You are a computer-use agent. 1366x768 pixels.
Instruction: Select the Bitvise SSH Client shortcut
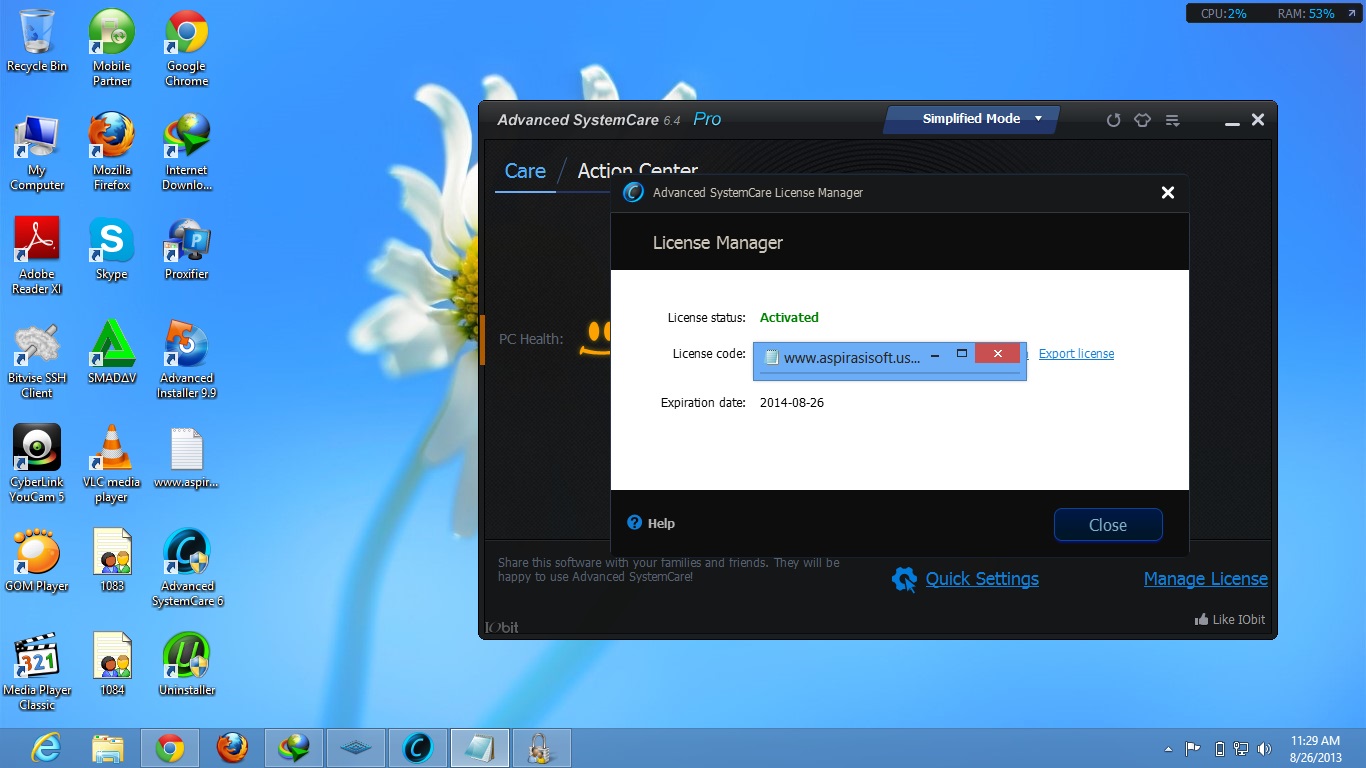(x=37, y=360)
